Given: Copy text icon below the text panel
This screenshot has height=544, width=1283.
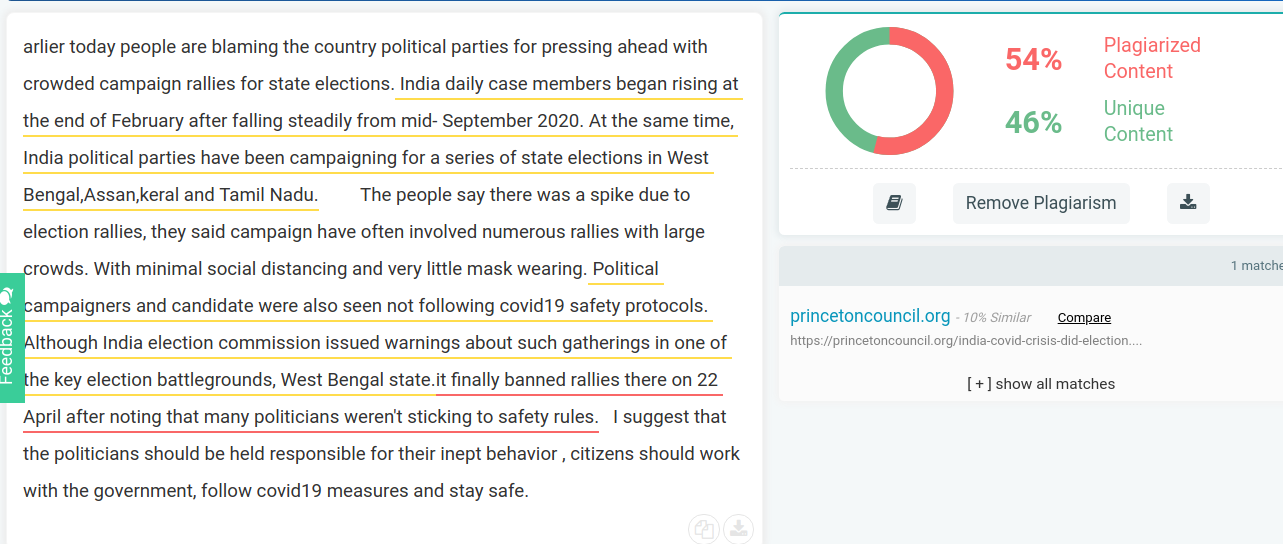Looking at the screenshot, I should pyautogui.click(x=704, y=530).
